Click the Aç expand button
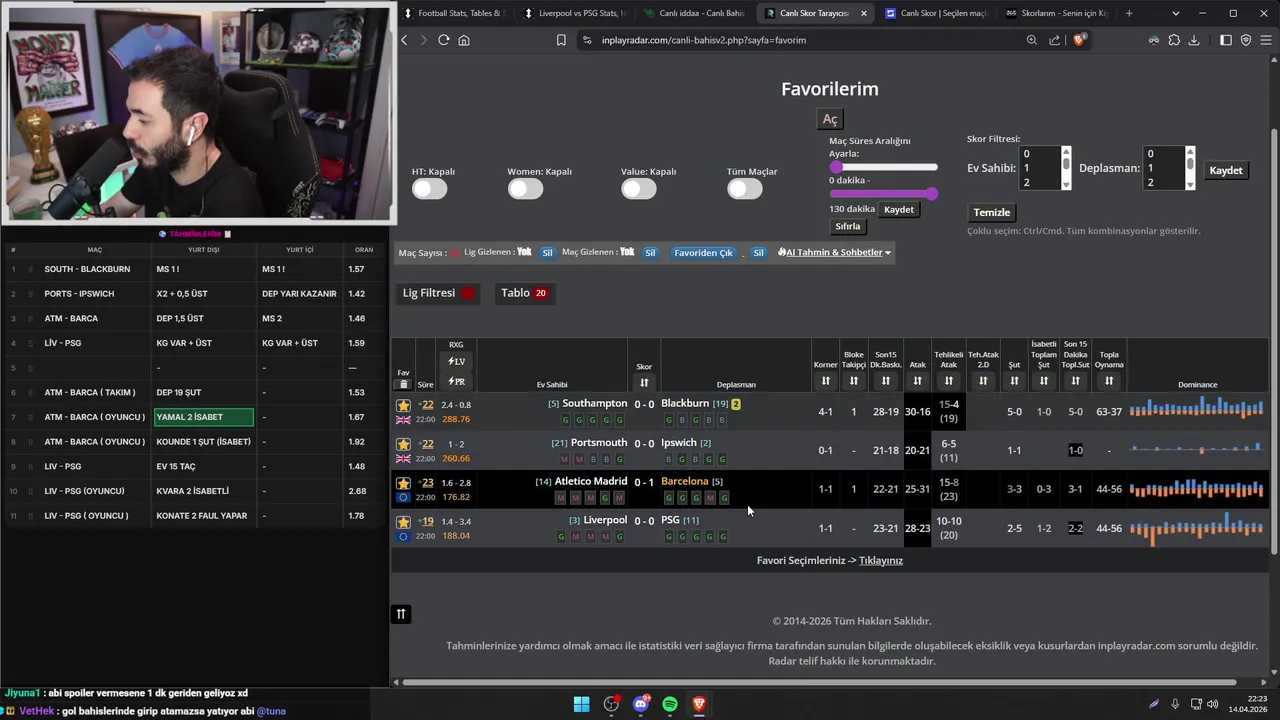Viewport: 1280px width, 720px height. click(830, 119)
